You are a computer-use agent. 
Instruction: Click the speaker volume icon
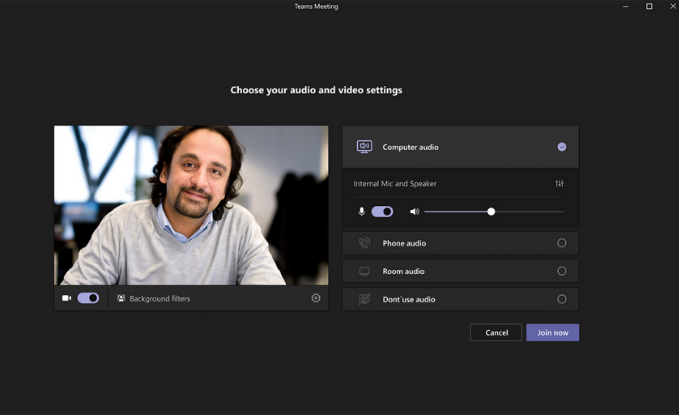[x=414, y=212]
